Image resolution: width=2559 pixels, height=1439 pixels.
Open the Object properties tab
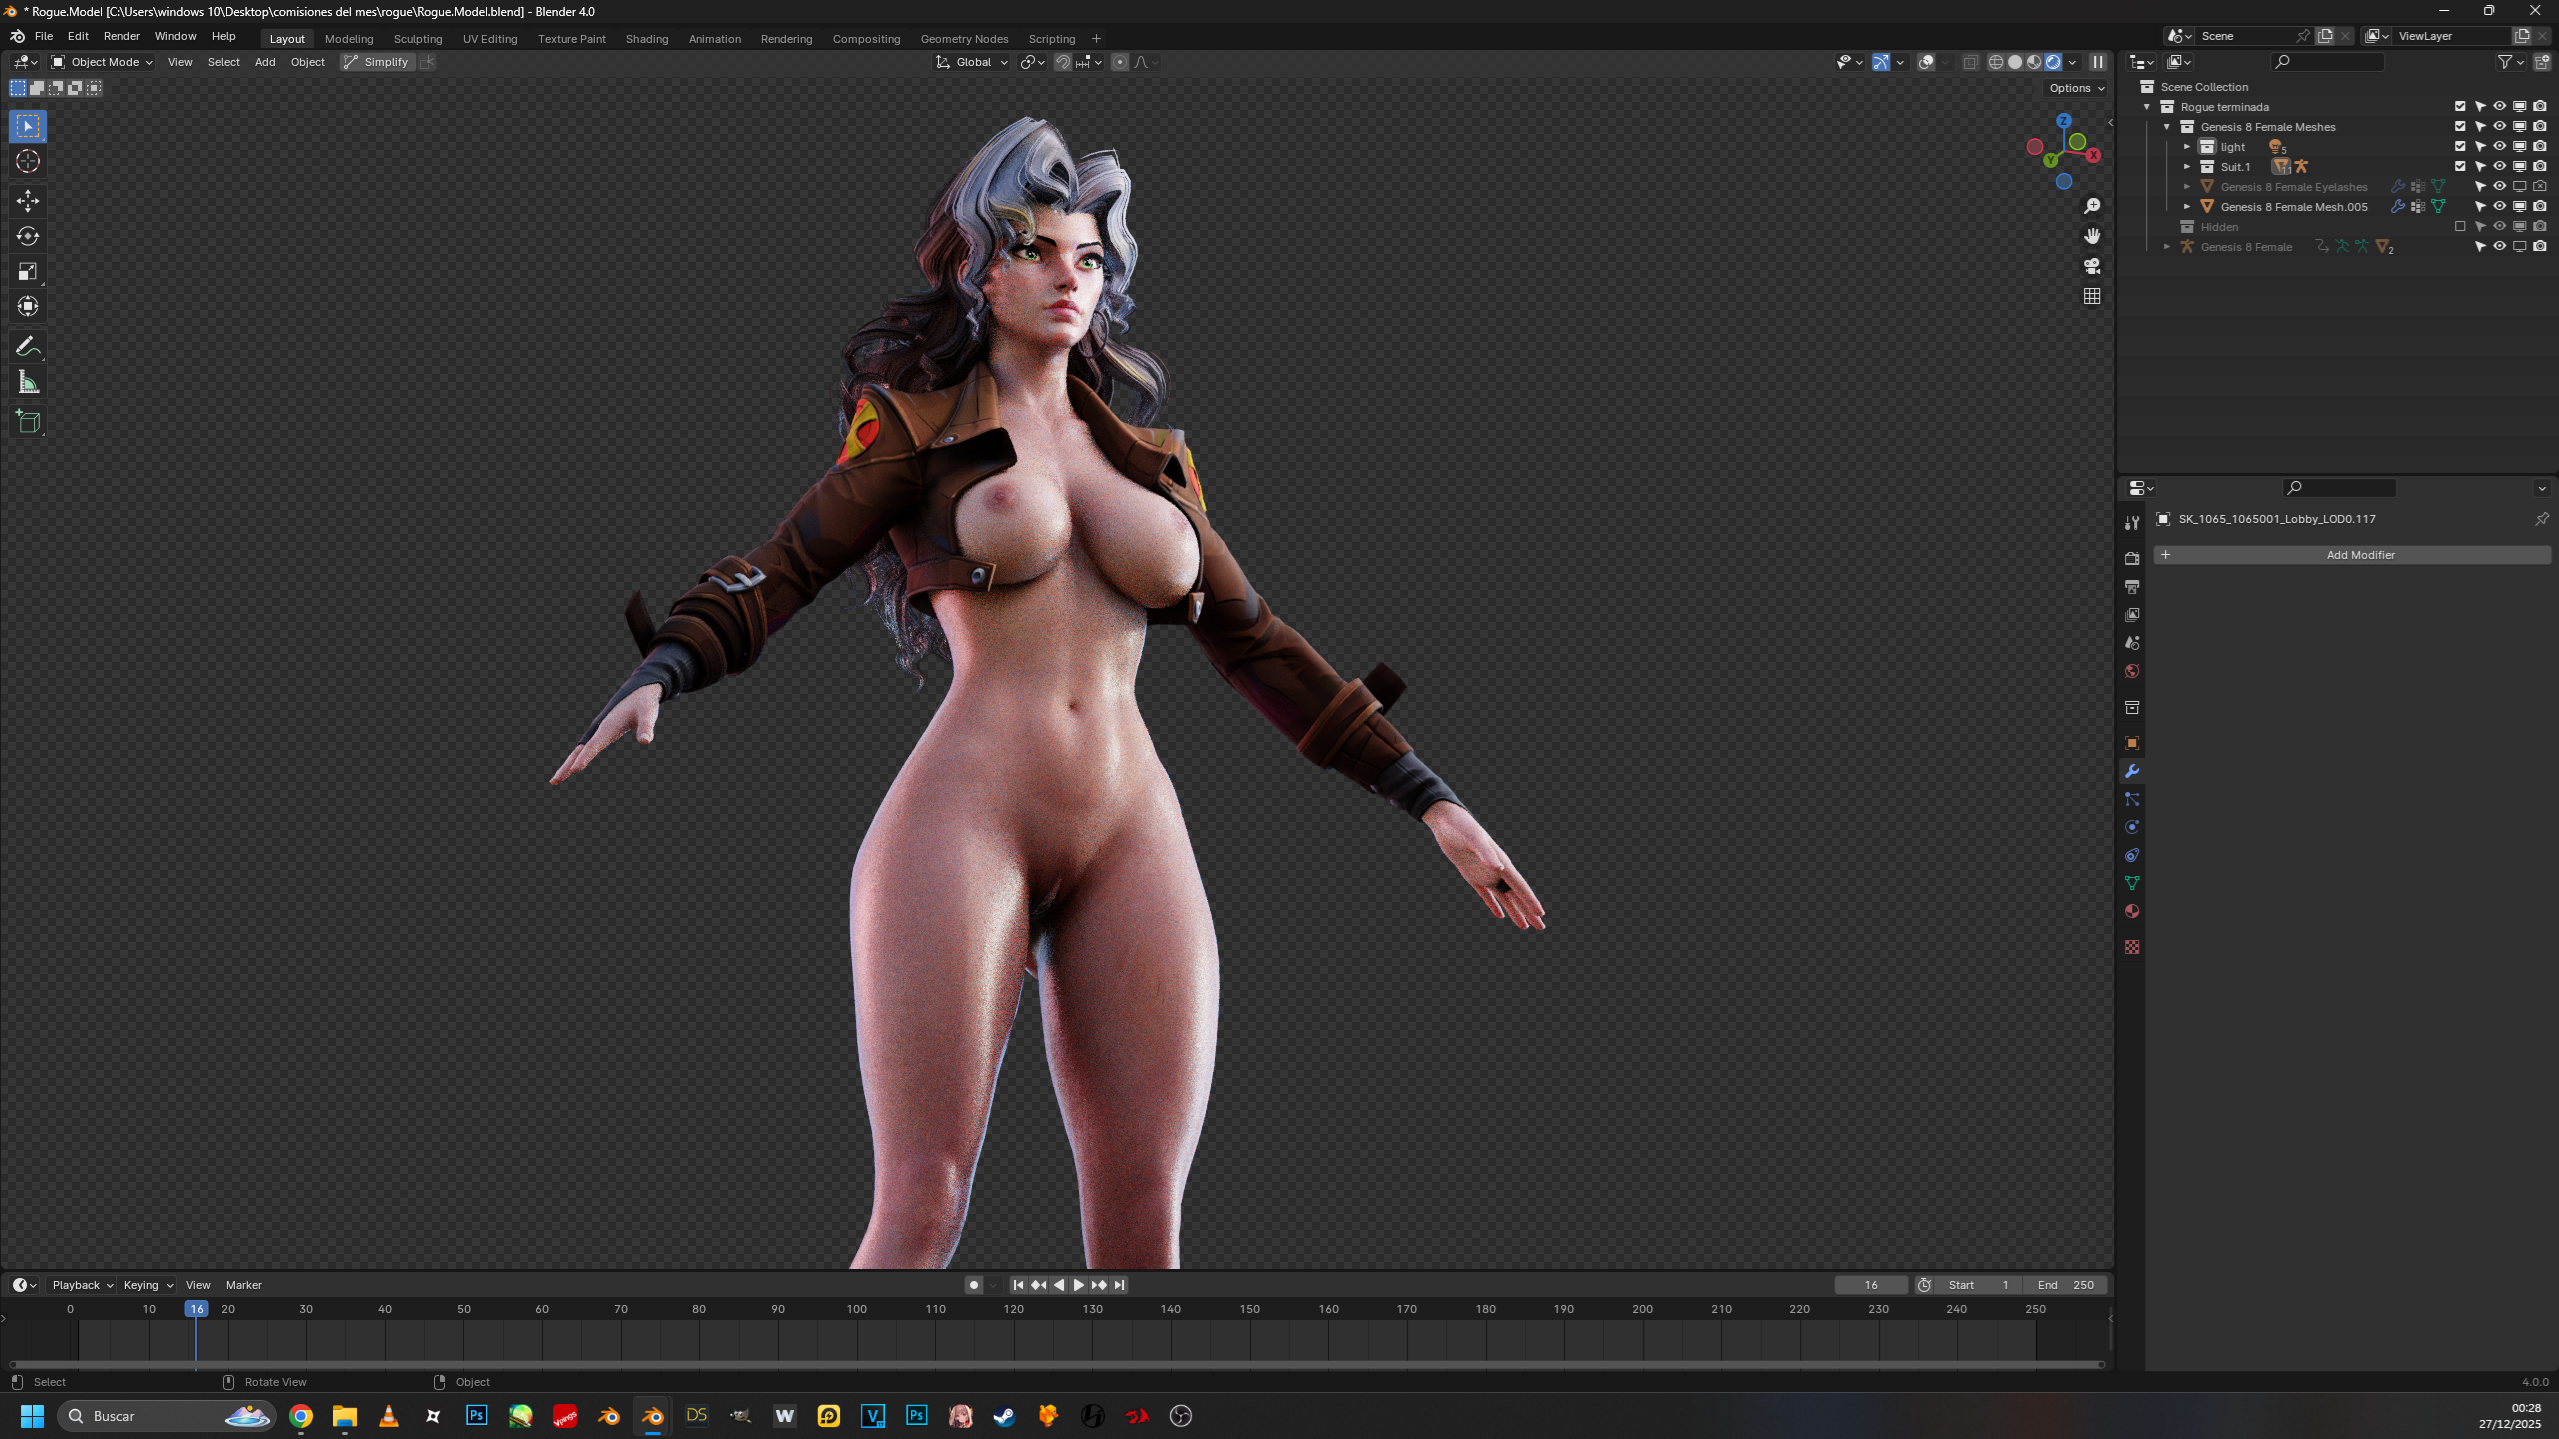[x=2132, y=743]
